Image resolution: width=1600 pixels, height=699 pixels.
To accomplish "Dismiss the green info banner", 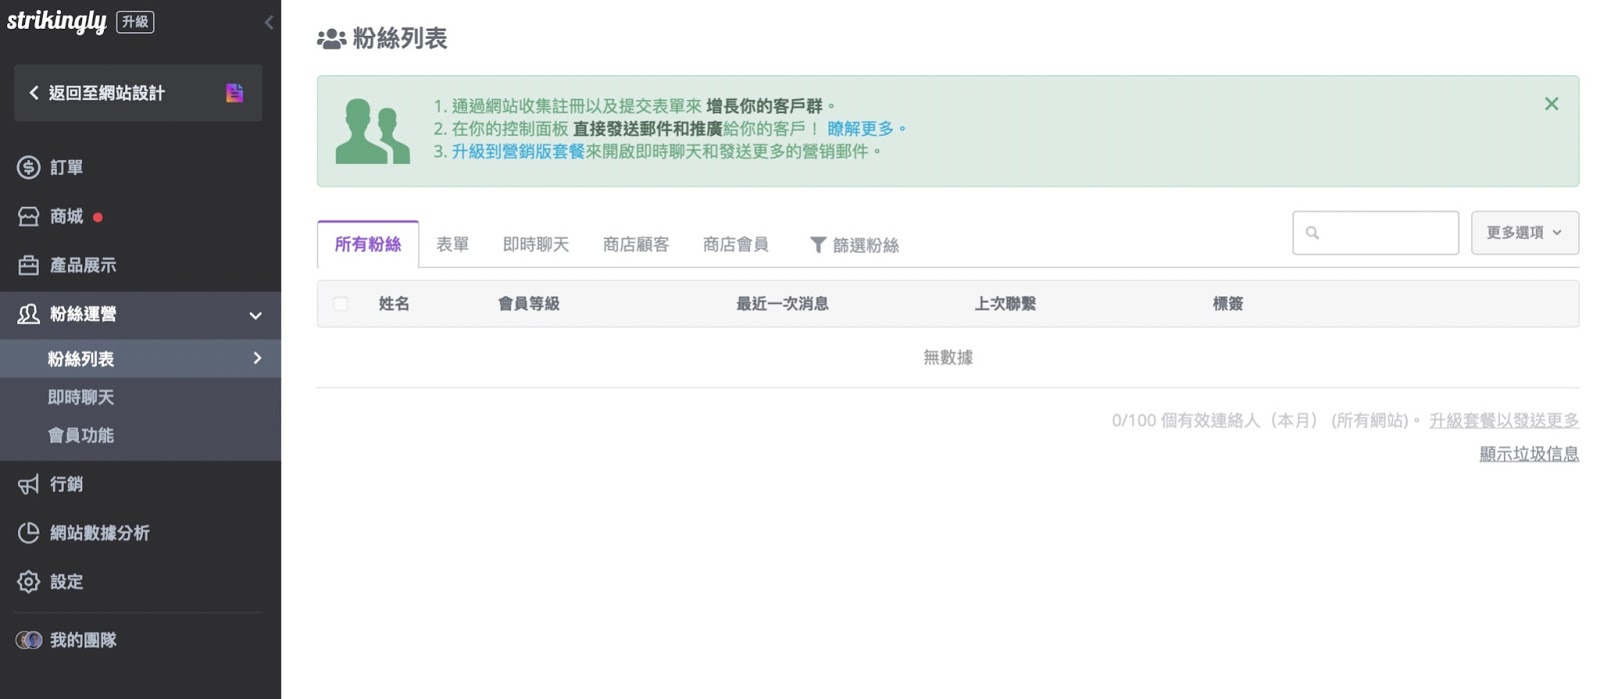I will (x=1551, y=104).
